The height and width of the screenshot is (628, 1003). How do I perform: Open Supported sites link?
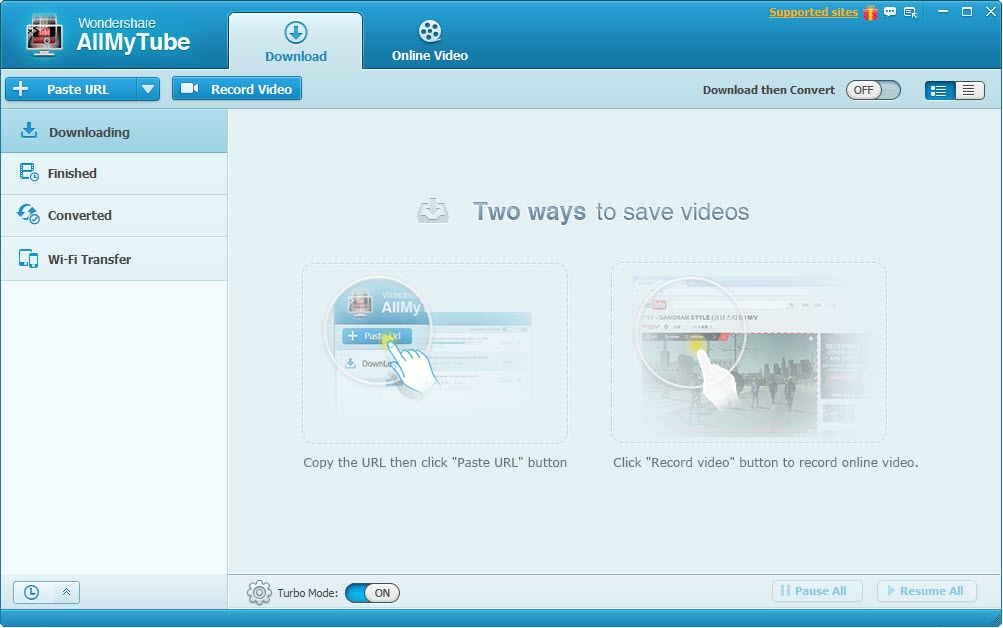pos(813,12)
